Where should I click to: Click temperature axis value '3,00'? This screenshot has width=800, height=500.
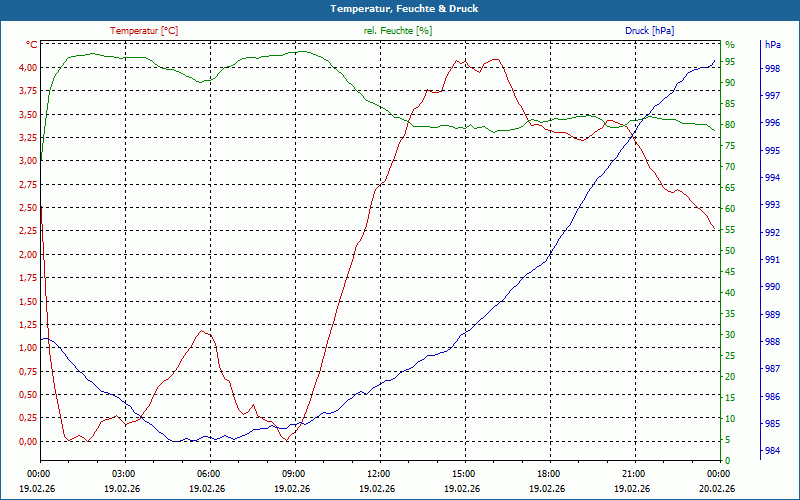[28, 161]
